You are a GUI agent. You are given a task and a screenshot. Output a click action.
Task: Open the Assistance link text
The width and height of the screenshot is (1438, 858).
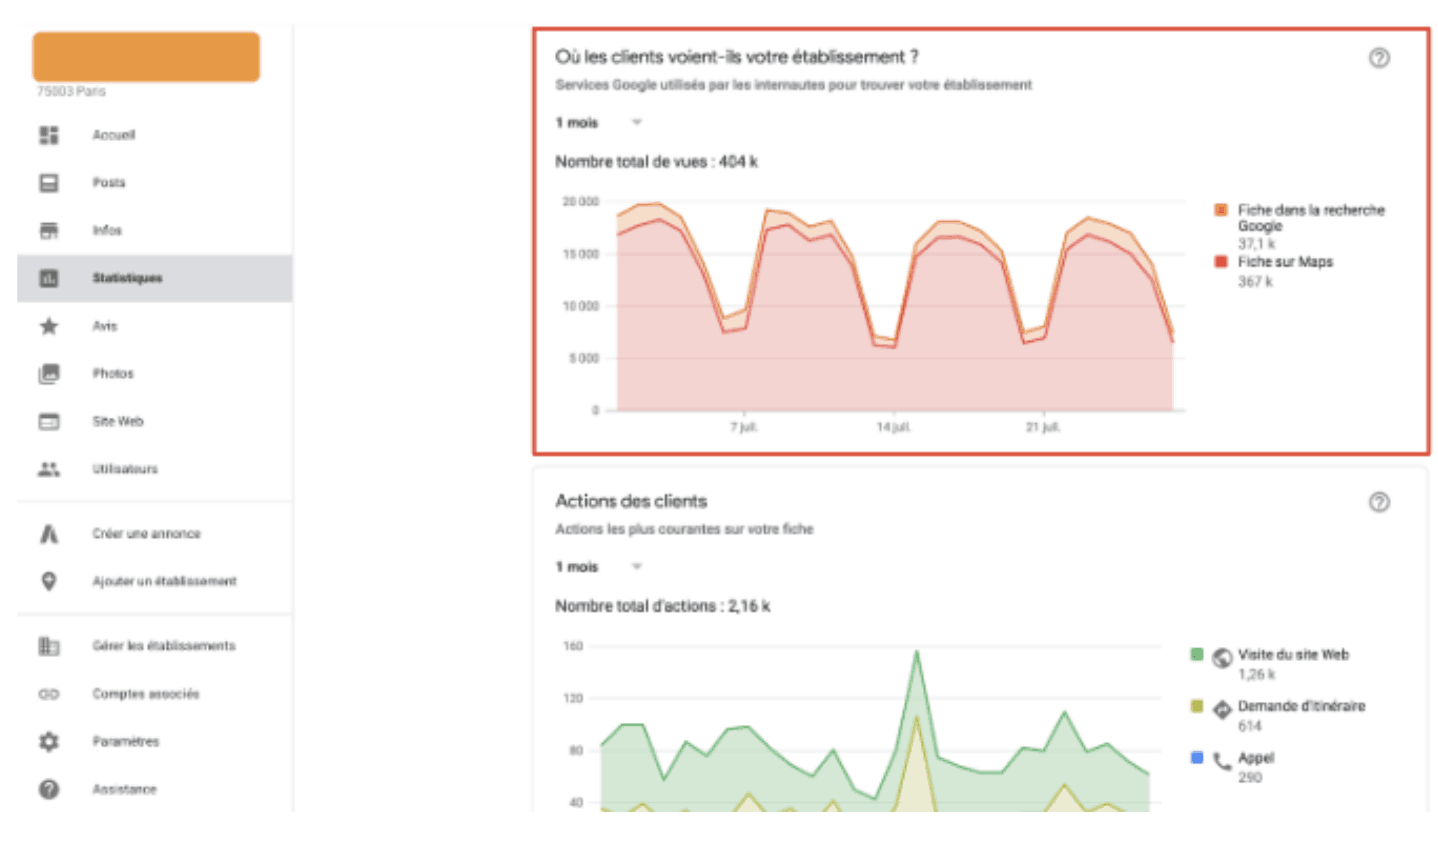tap(125, 790)
